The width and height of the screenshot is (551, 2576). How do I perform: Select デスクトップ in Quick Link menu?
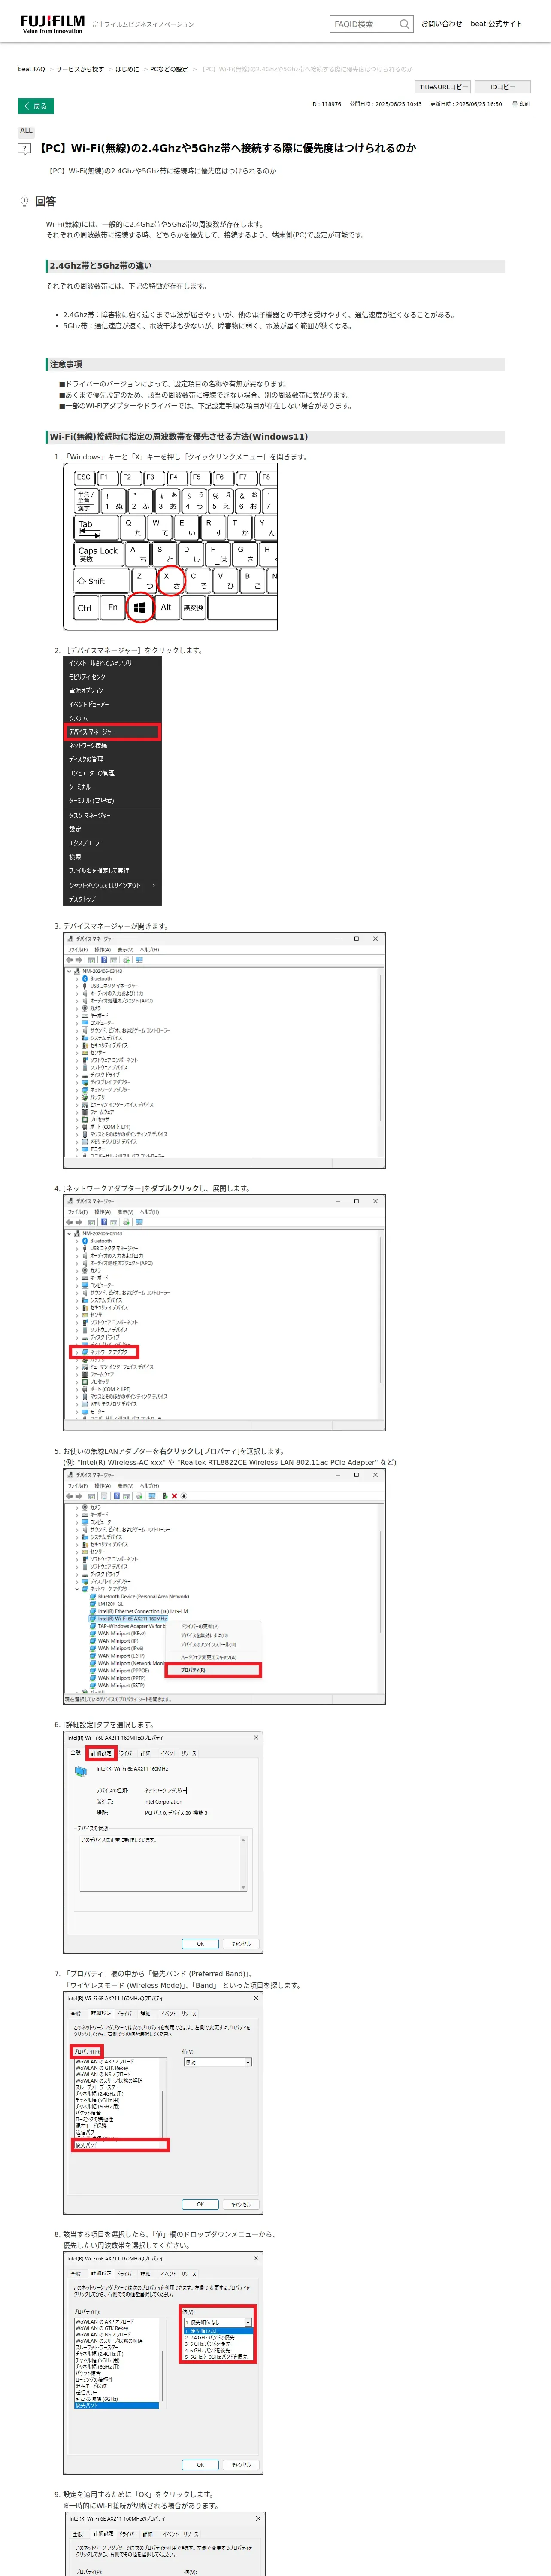113,899
